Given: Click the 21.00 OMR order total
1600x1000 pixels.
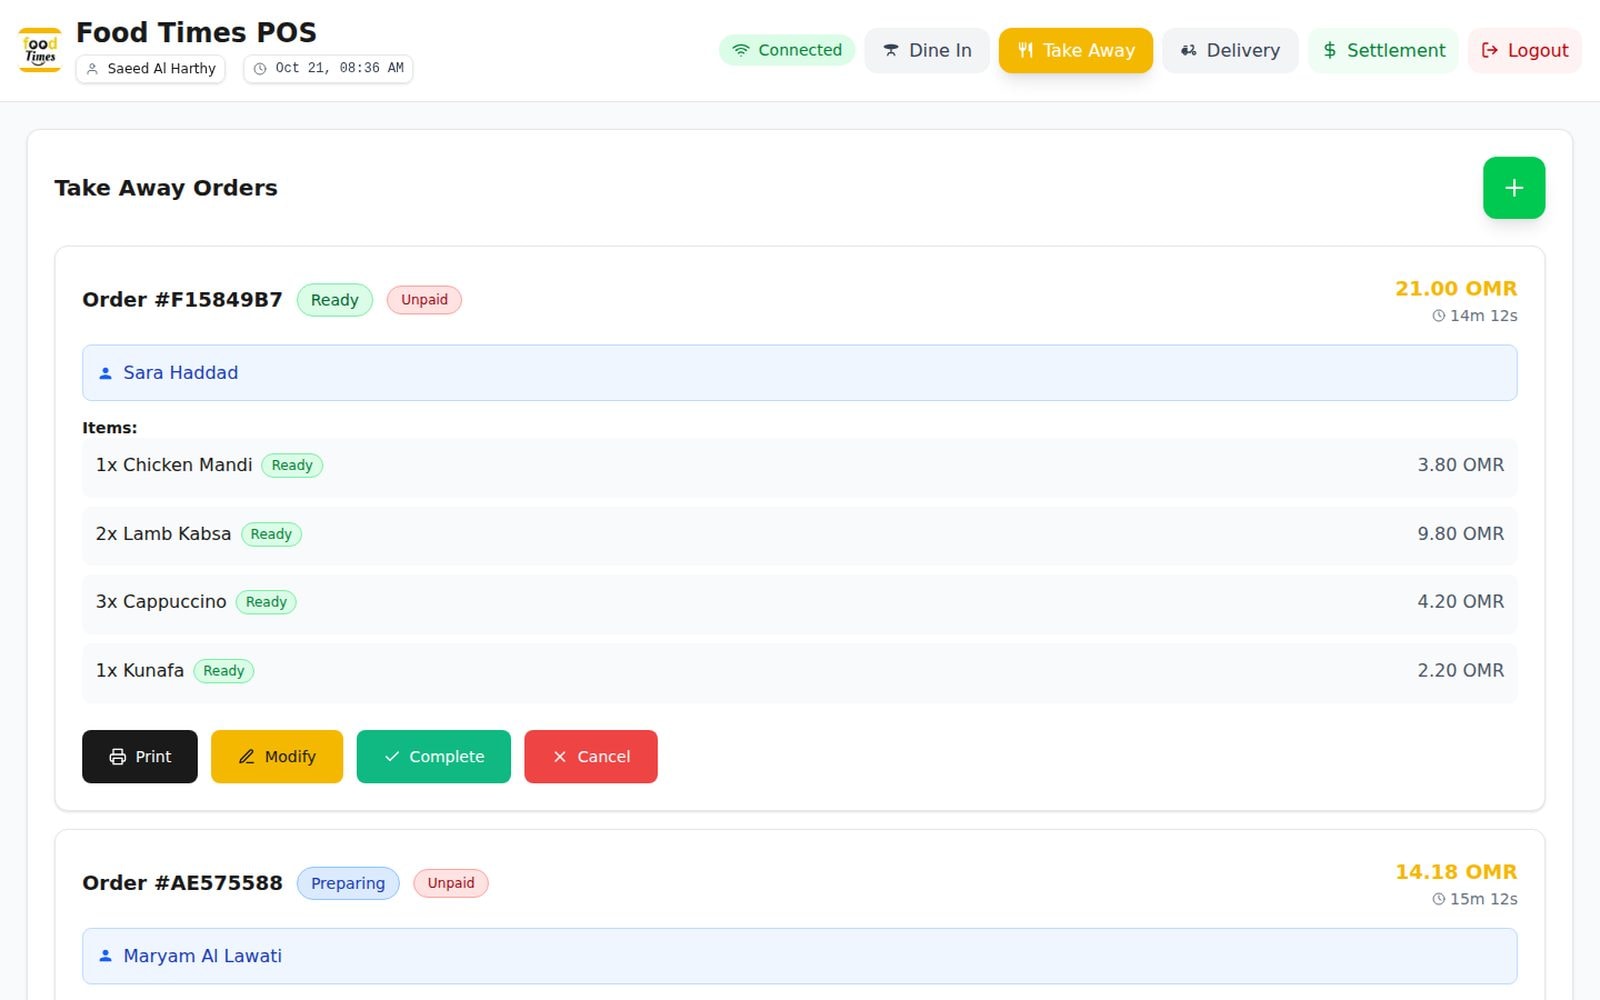Looking at the screenshot, I should tap(1456, 288).
